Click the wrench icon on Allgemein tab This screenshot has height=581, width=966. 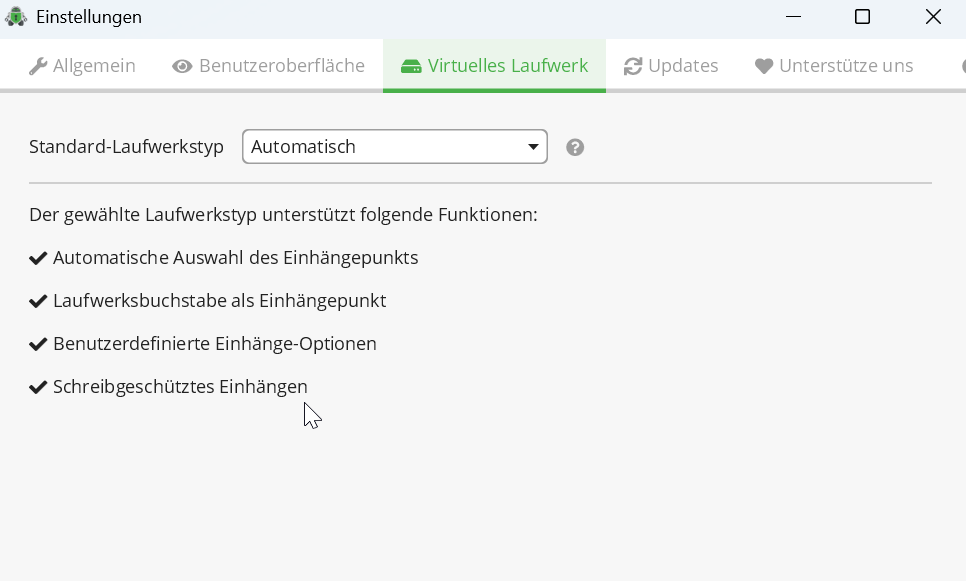(38, 65)
